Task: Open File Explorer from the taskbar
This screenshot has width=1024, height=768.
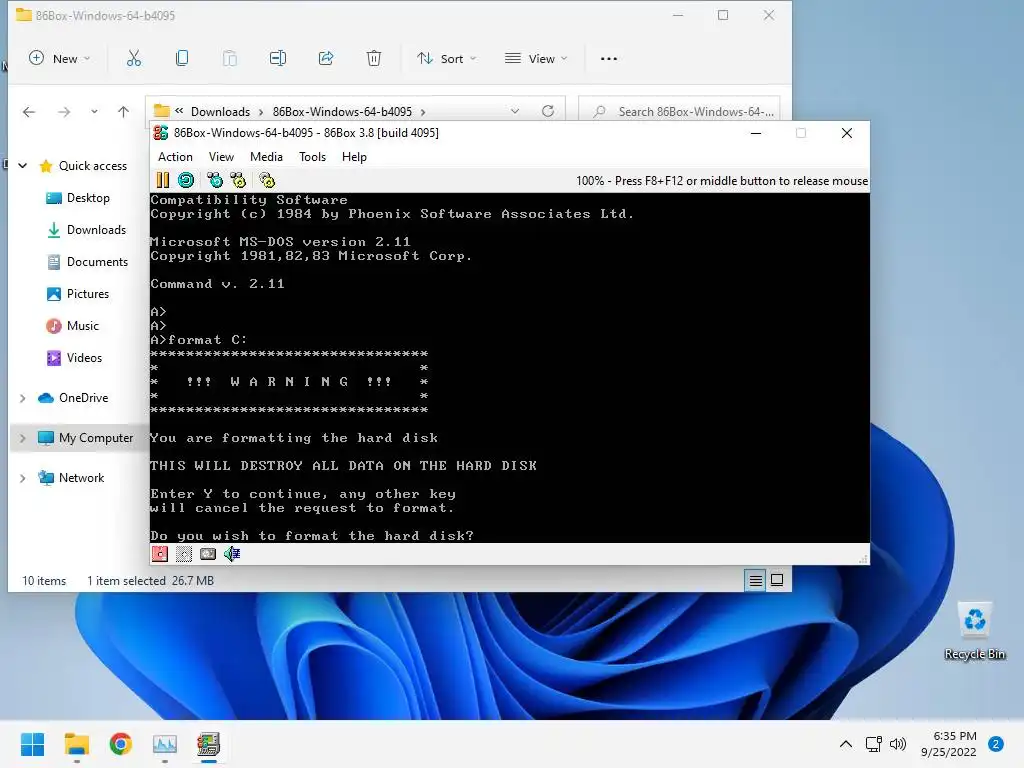Action: point(76,744)
